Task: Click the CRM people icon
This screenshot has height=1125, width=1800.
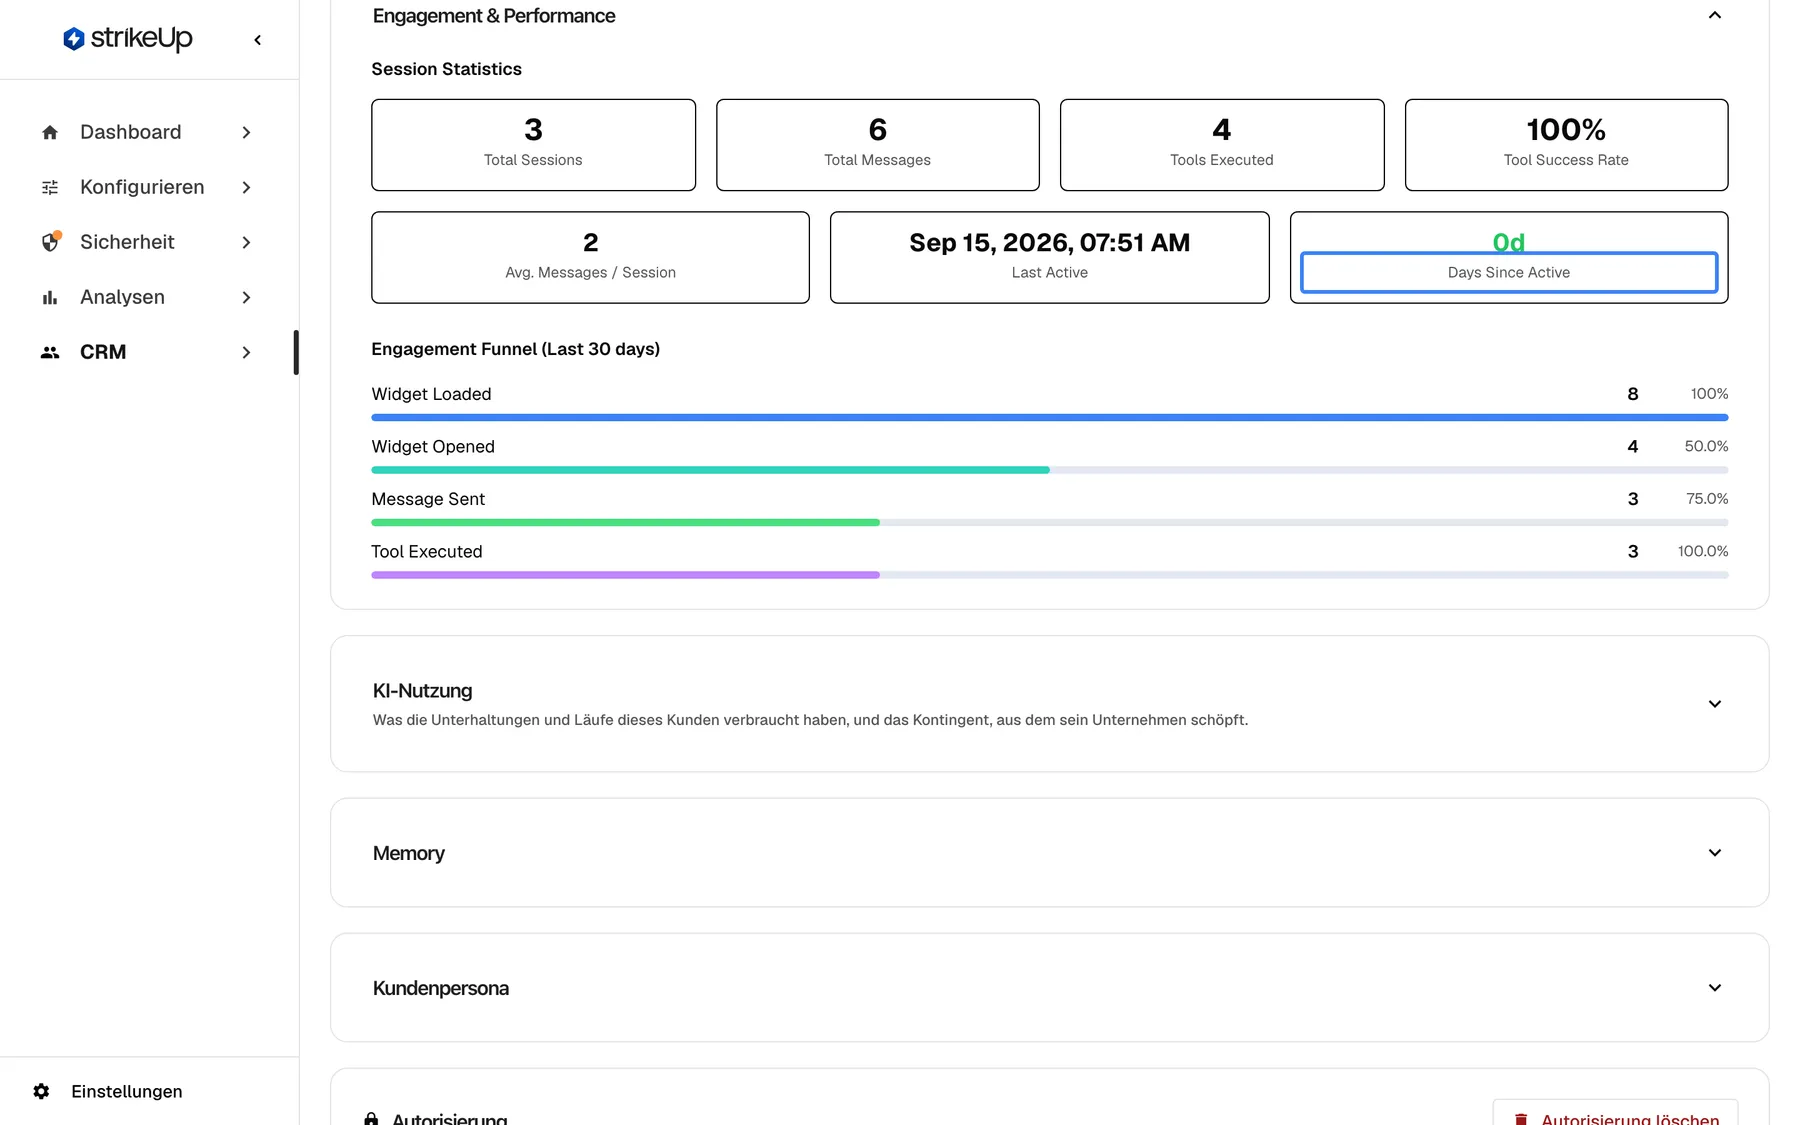Action: tap(50, 352)
